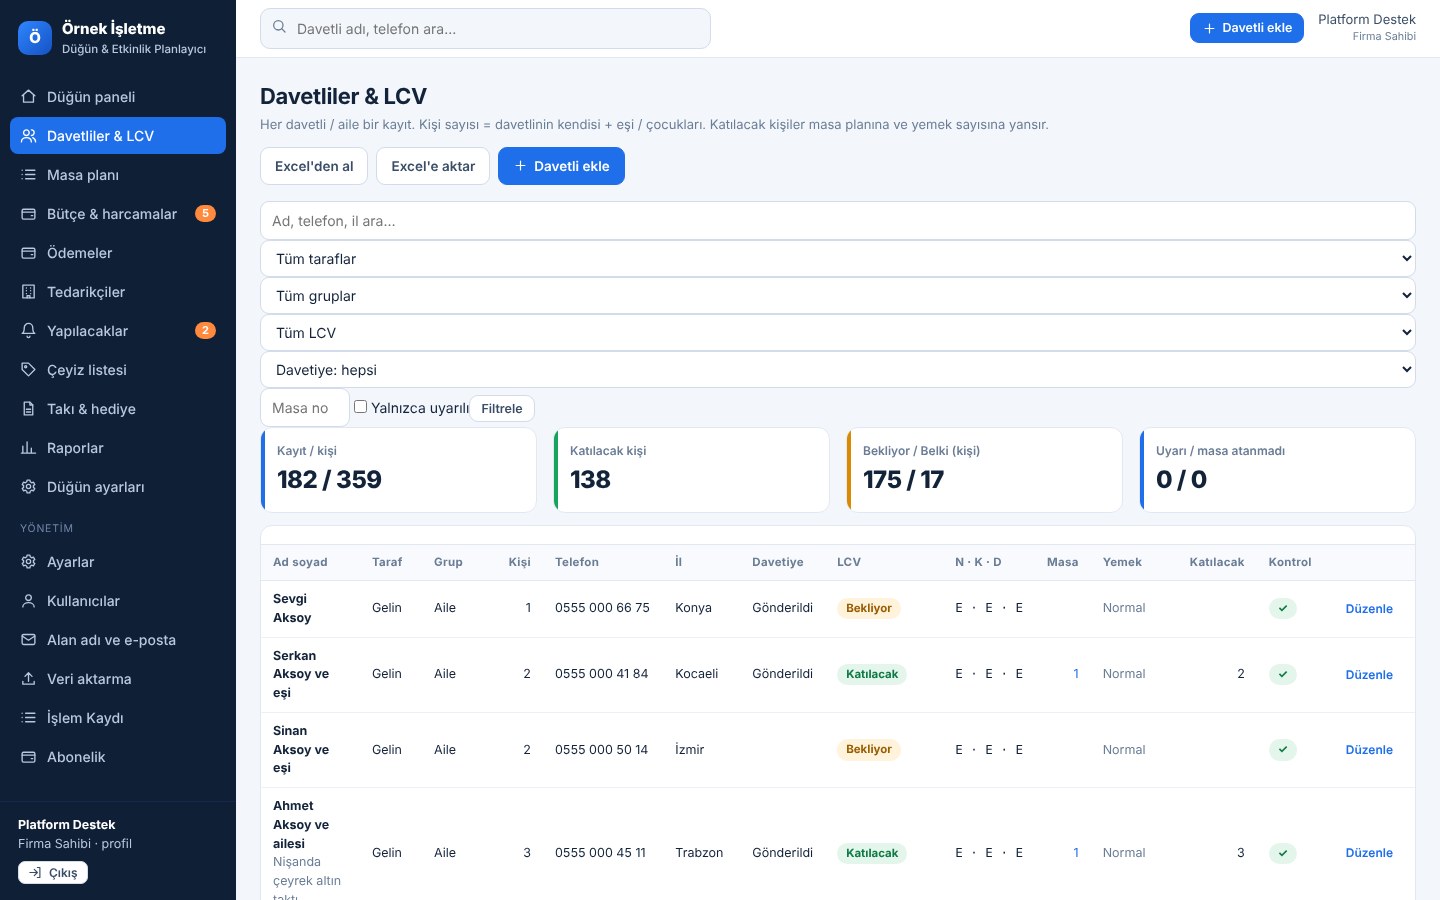This screenshot has width=1440, height=900.
Task: Expand the Davetiye: hepsi dropdown
Action: (x=838, y=370)
